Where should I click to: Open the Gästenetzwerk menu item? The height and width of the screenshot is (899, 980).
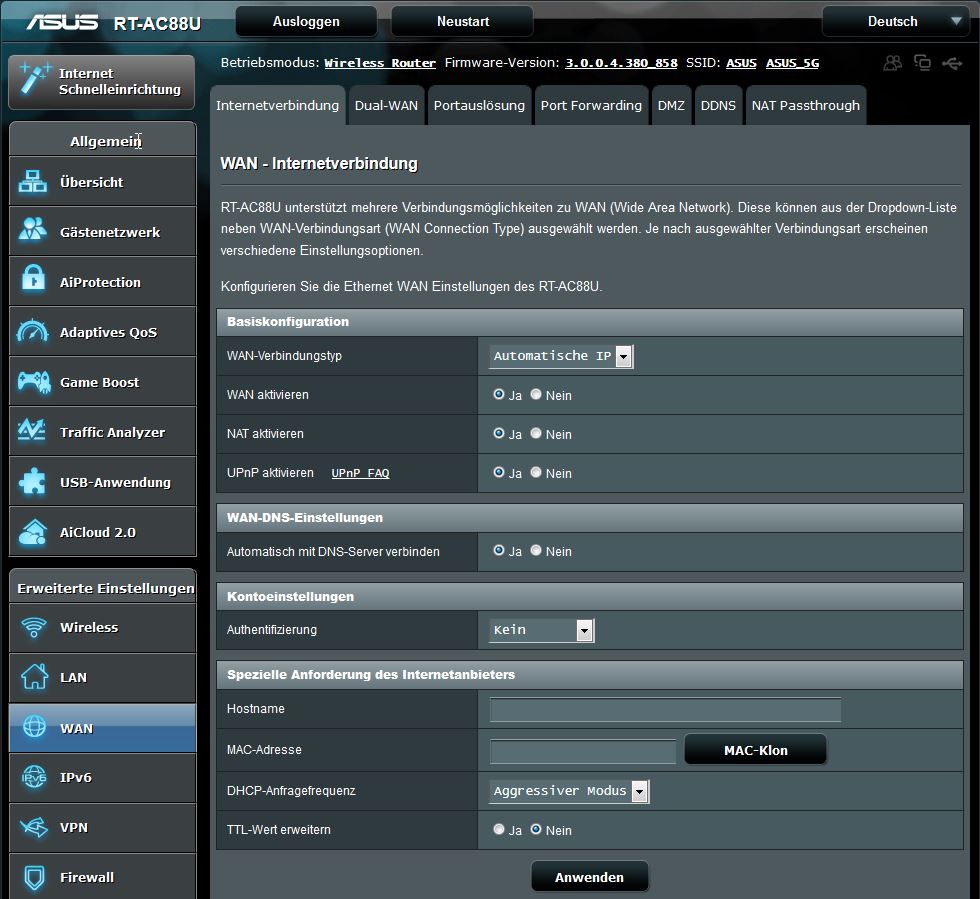pyautogui.click(x=102, y=231)
